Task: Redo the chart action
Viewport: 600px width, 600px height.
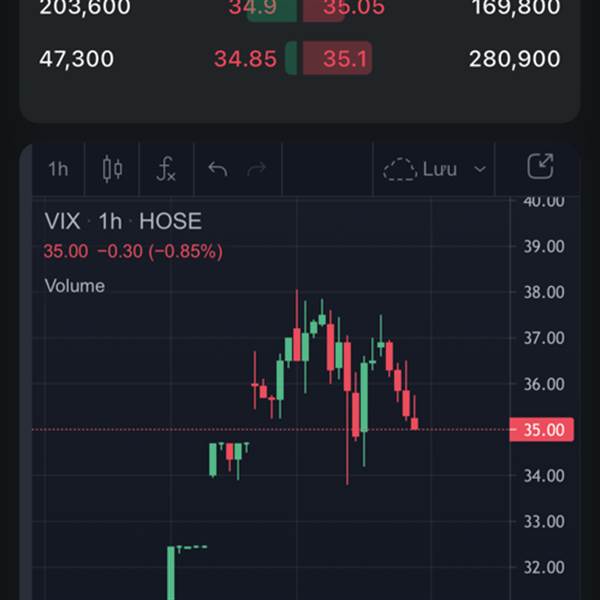Action: (x=256, y=169)
